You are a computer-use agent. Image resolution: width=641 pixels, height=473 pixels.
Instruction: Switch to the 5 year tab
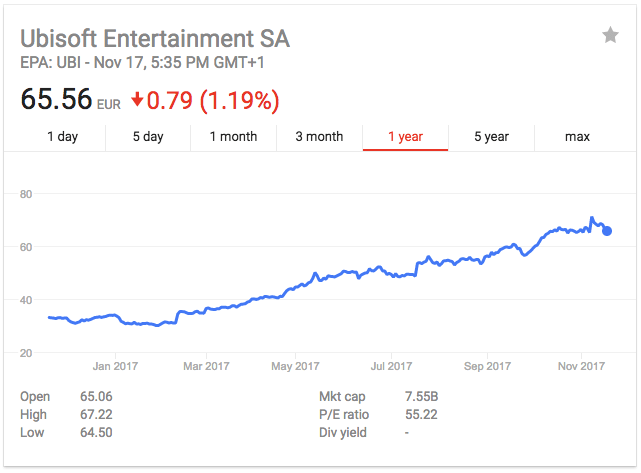tap(491, 137)
